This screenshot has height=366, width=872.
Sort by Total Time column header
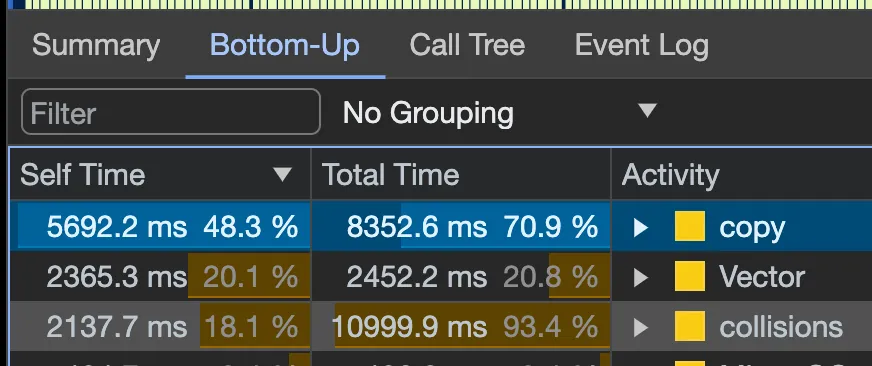[461, 175]
